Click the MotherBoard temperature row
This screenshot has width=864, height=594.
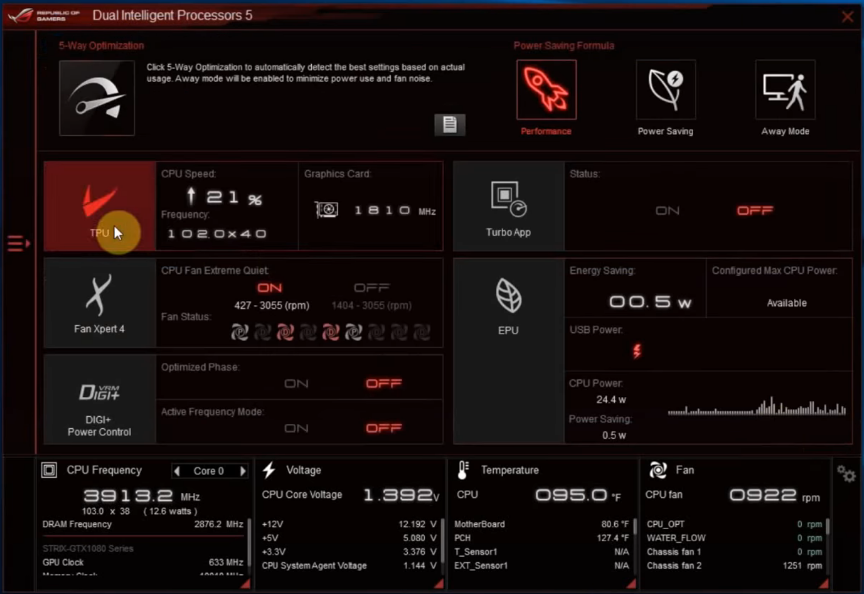coord(542,524)
